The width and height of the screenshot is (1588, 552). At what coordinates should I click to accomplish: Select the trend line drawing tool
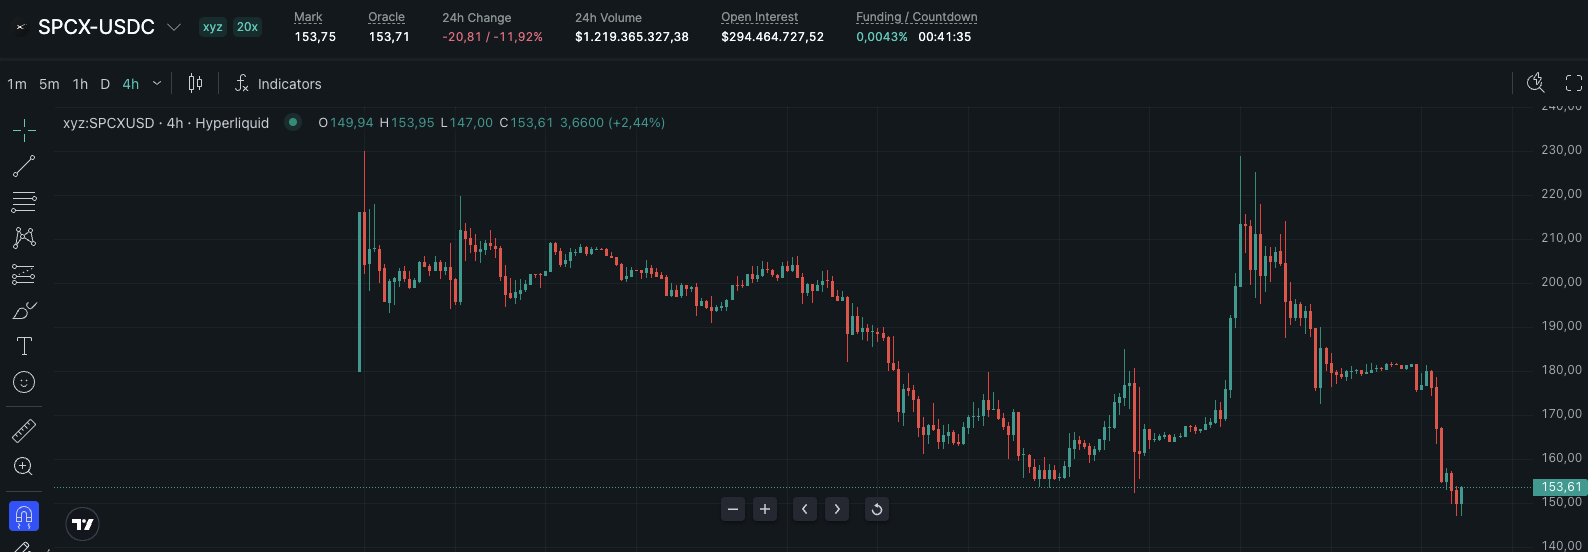coord(24,166)
